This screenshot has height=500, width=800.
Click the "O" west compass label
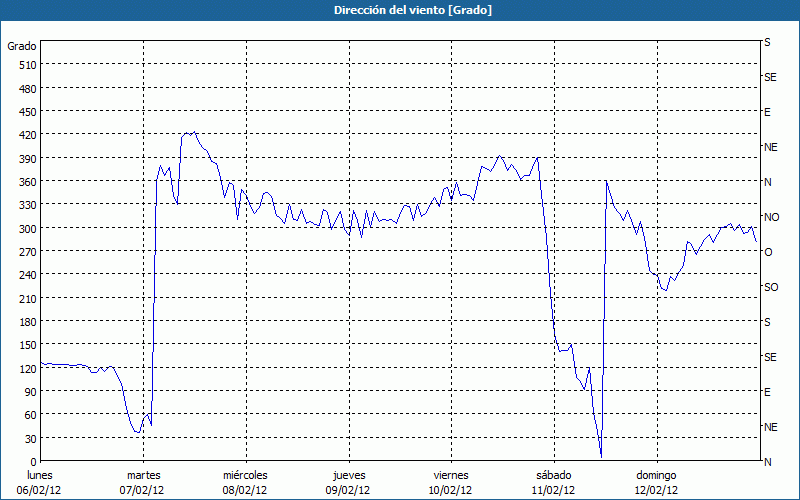[768, 252]
